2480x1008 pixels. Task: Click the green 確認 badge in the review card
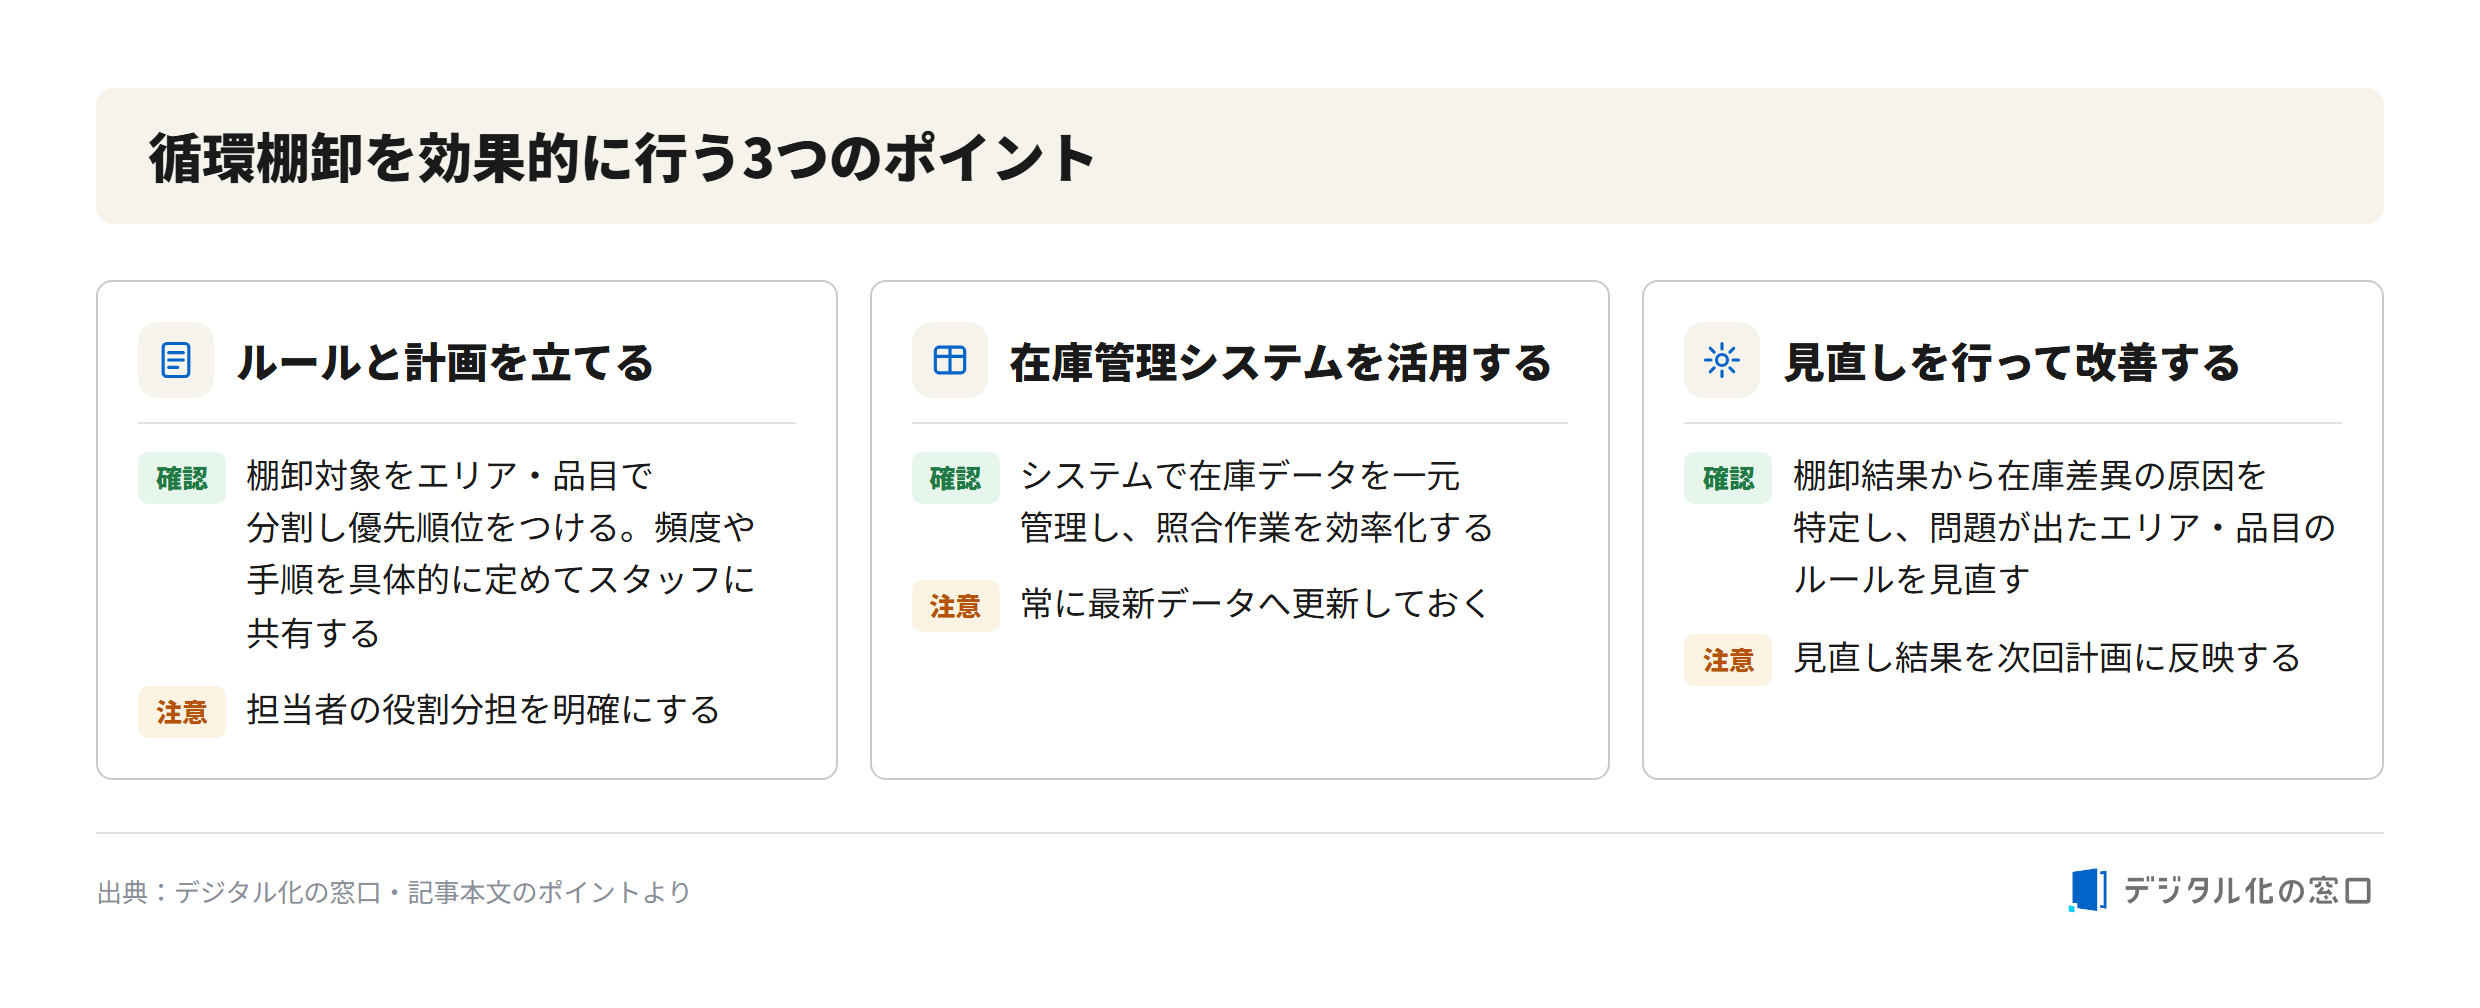tap(1728, 478)
